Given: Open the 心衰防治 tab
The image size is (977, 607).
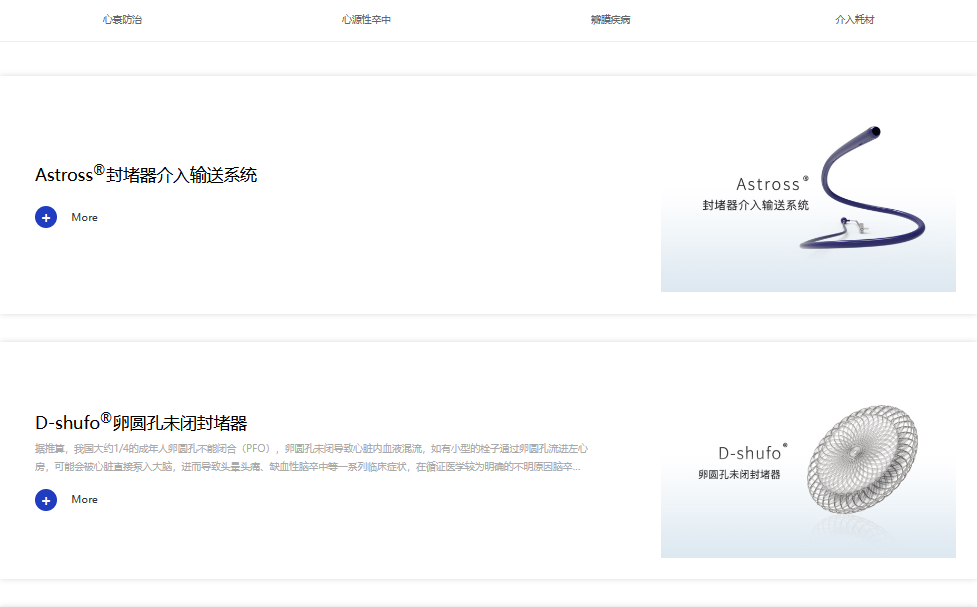Looking at the screenshot, I should pos(122,20).
